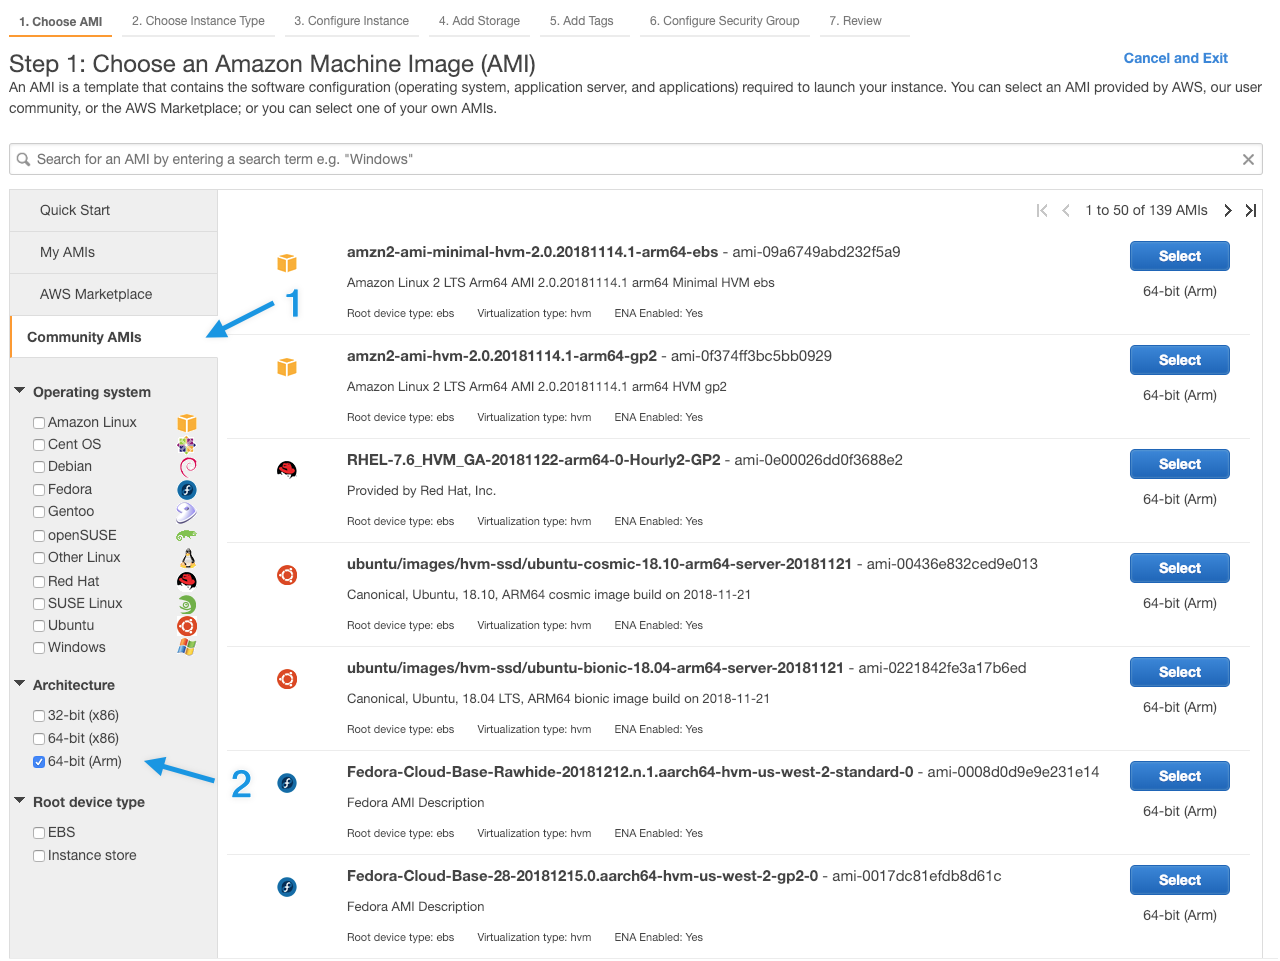
Task: Click the Fedora icon beside Fedora-Cloud-Base-28 AMI
Action: [287, 887]
